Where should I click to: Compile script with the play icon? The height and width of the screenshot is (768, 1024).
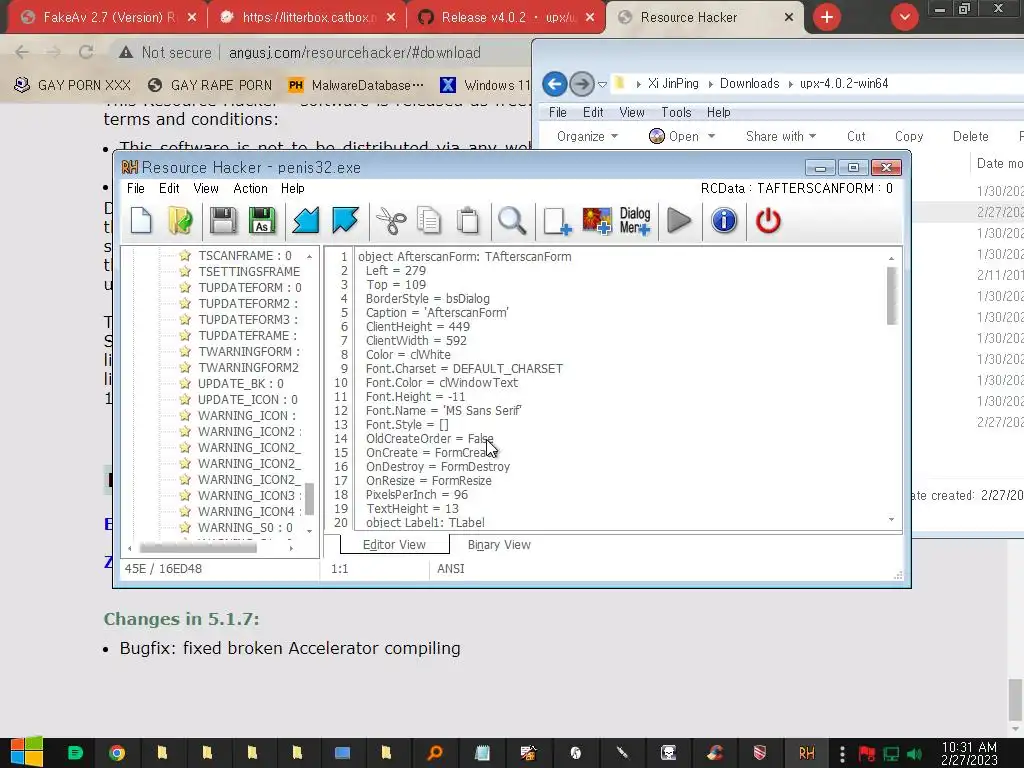[679, 221]
